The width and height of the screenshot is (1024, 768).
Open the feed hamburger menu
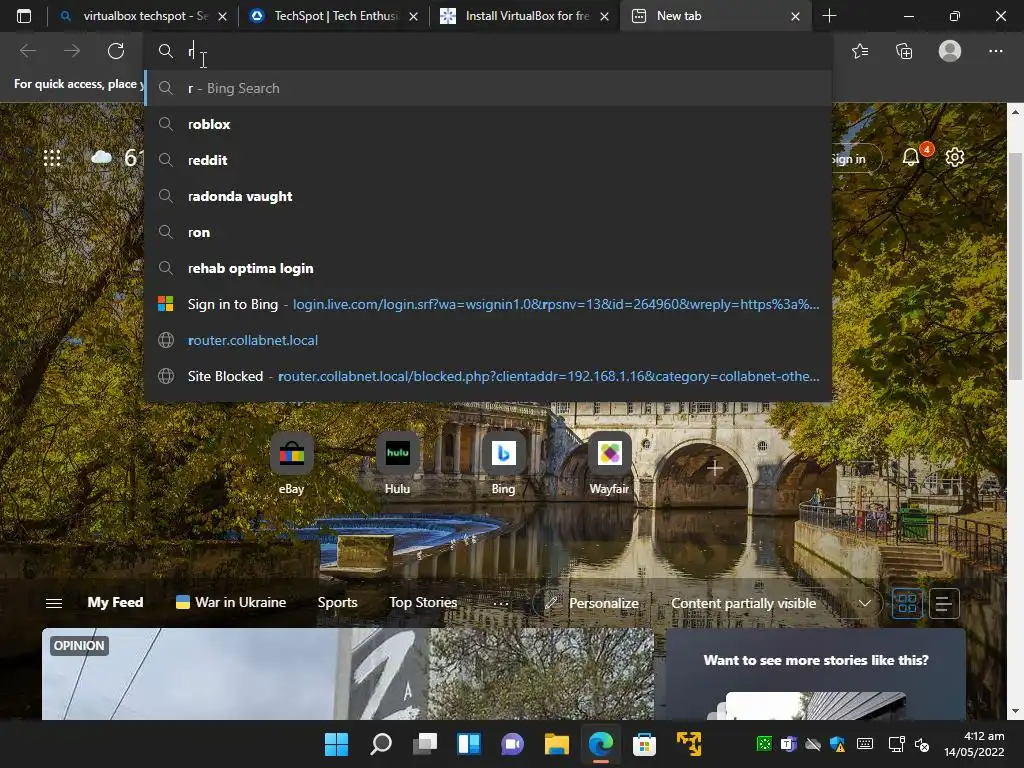coord(54,603)
